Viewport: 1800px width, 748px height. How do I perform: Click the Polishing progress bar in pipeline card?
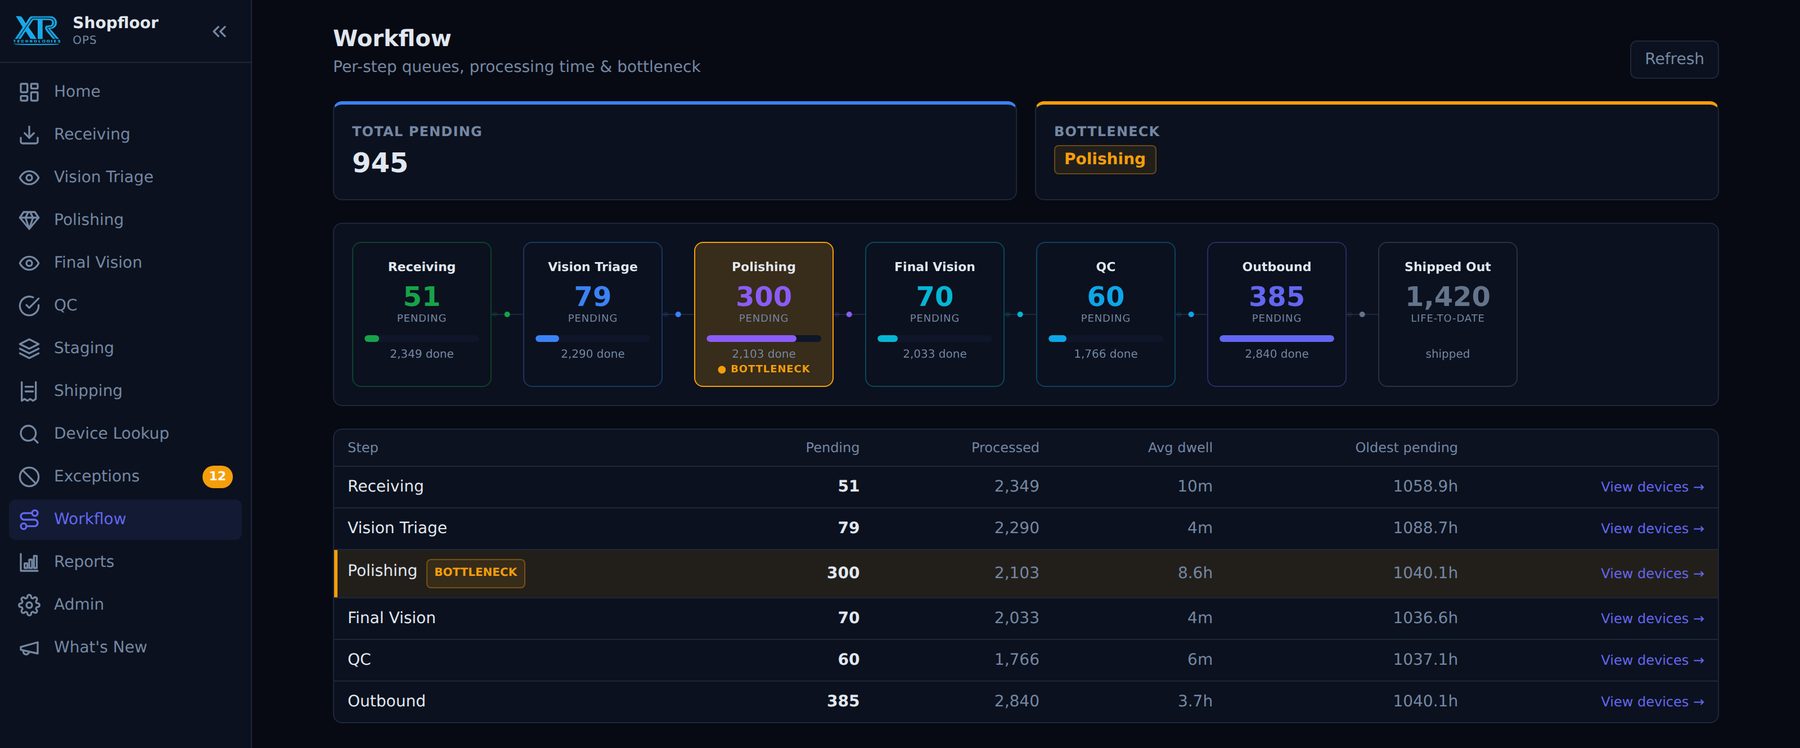[x=764, y=339]
